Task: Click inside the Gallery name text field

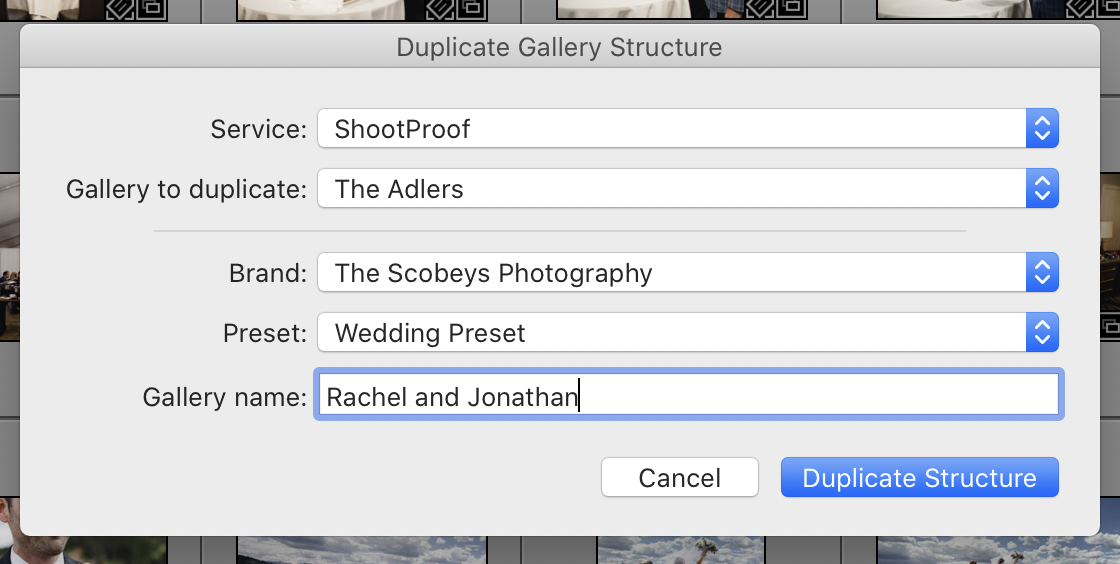Action: point(689,394)
